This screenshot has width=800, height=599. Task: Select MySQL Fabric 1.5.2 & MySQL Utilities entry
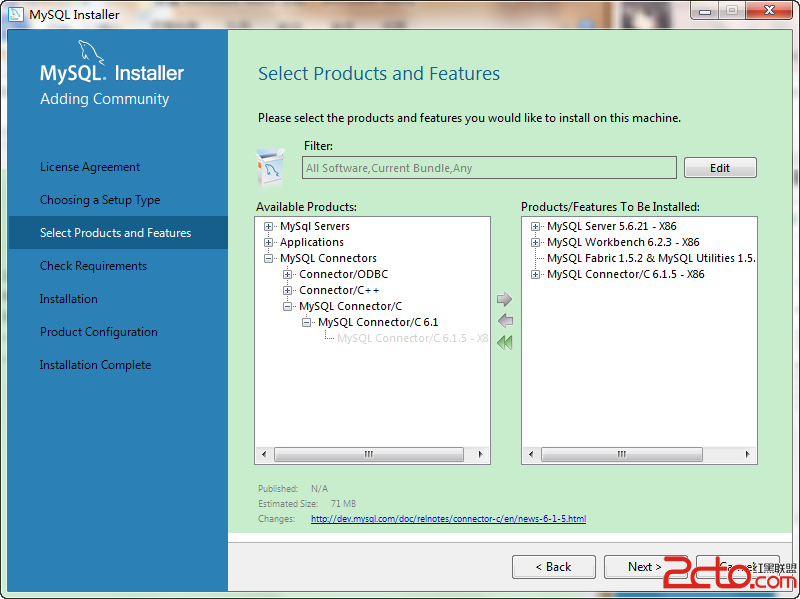(651, 258)
